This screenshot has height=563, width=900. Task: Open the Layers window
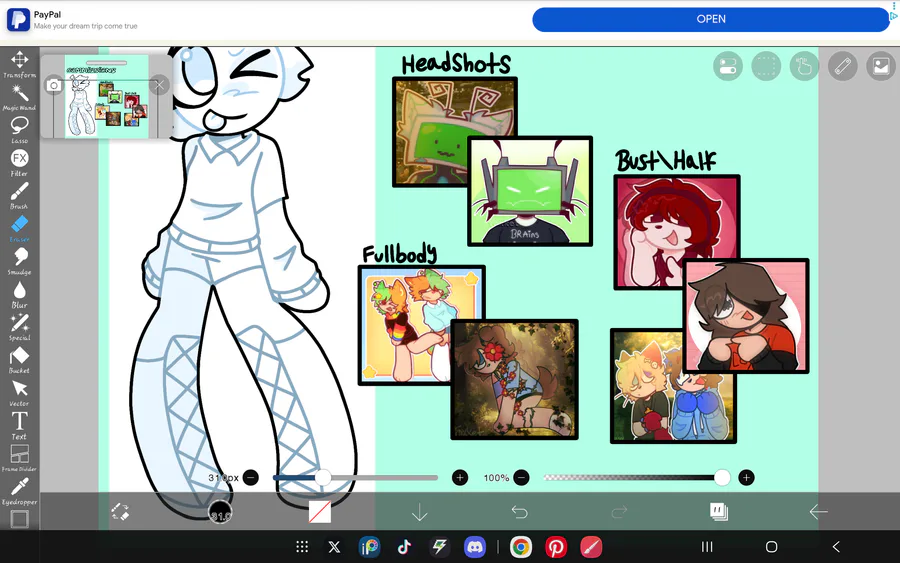tap(719, 511)
